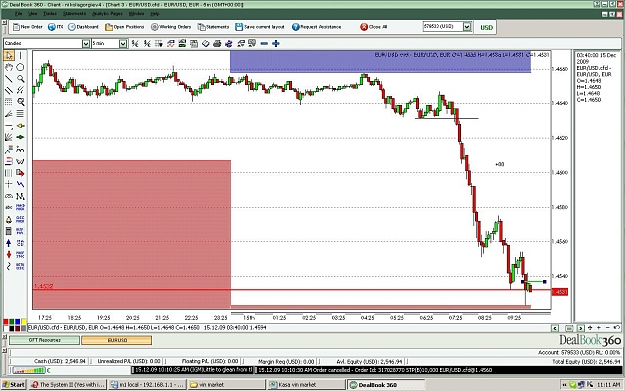Open the Window menu

136,14
